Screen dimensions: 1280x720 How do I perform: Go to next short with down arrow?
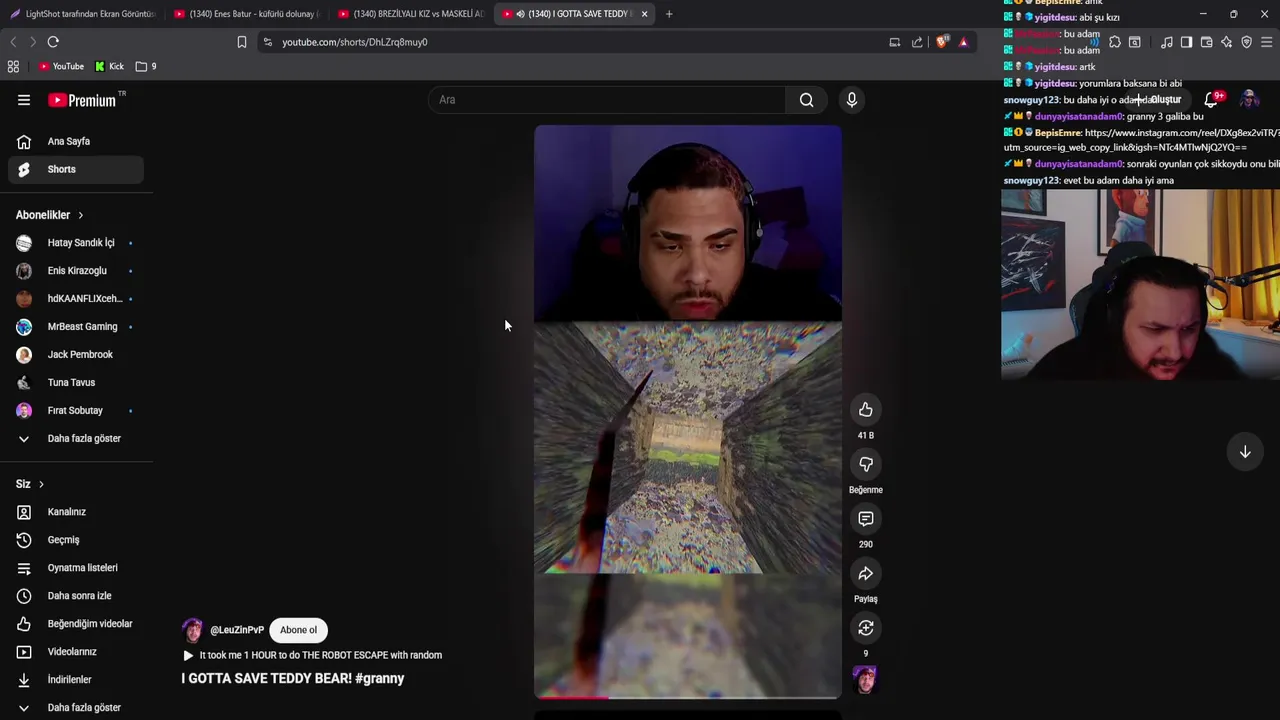pyautogui.click(x=1245, y=452)
